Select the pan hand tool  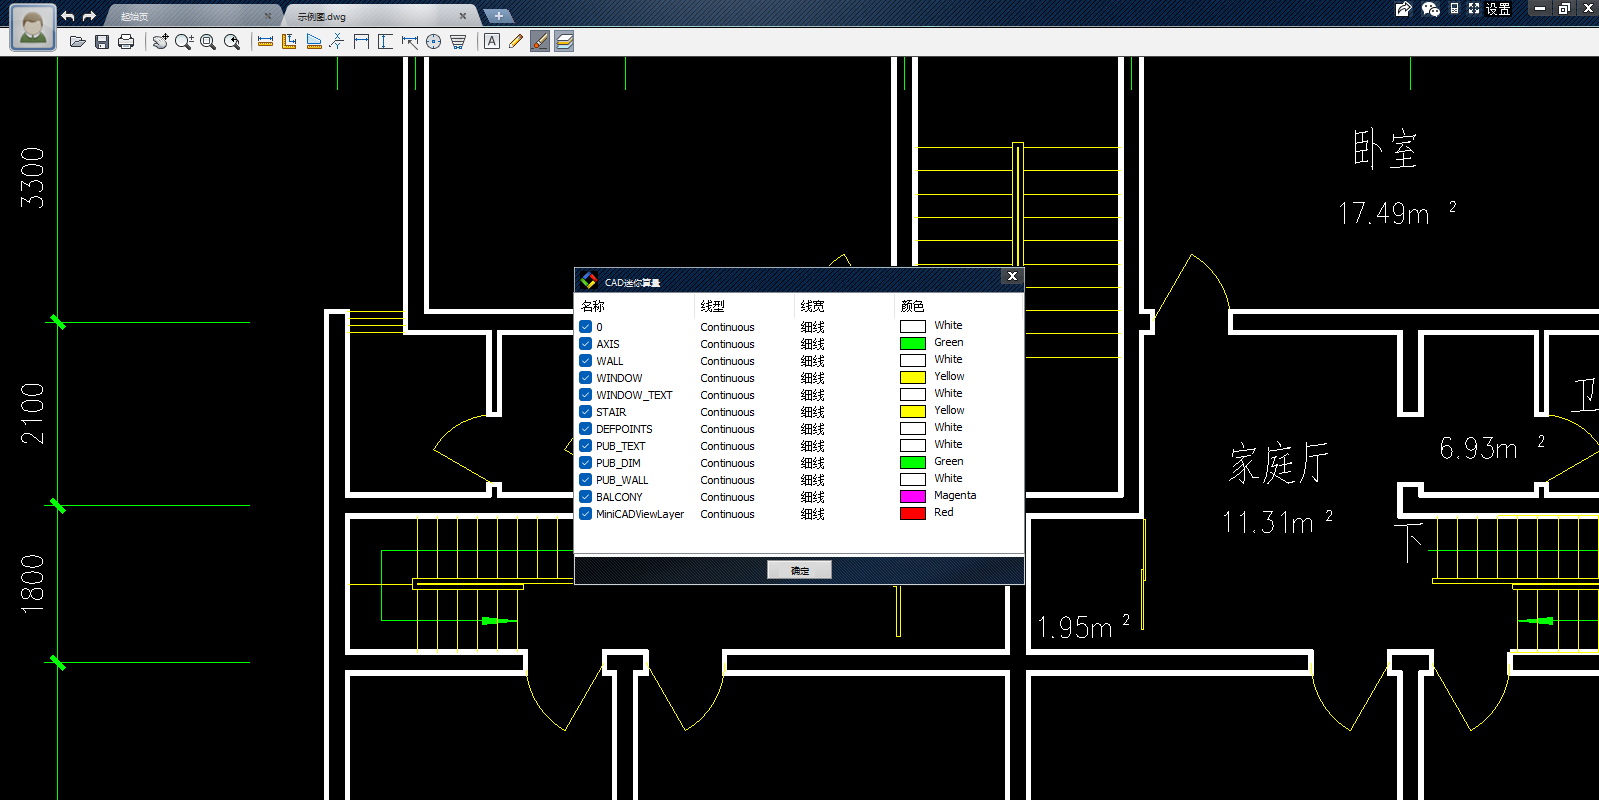pyautogui.click(x=160, y=42)
